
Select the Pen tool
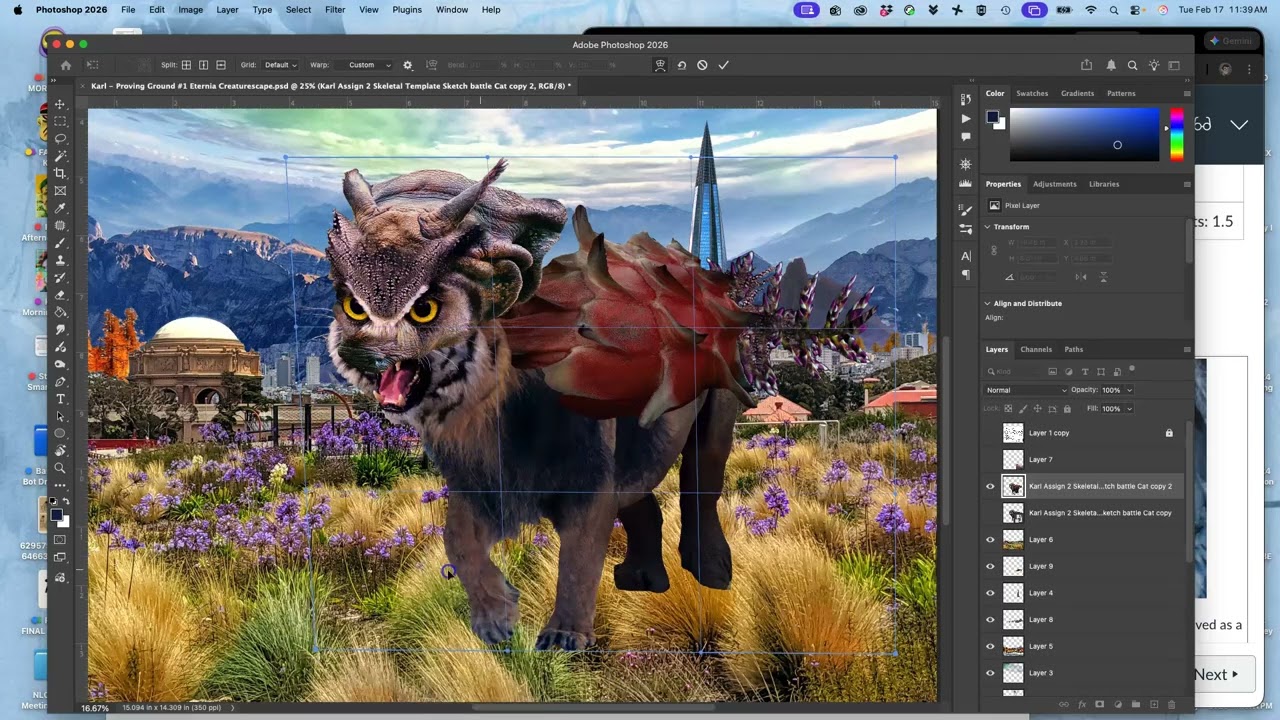click(60, 381)
